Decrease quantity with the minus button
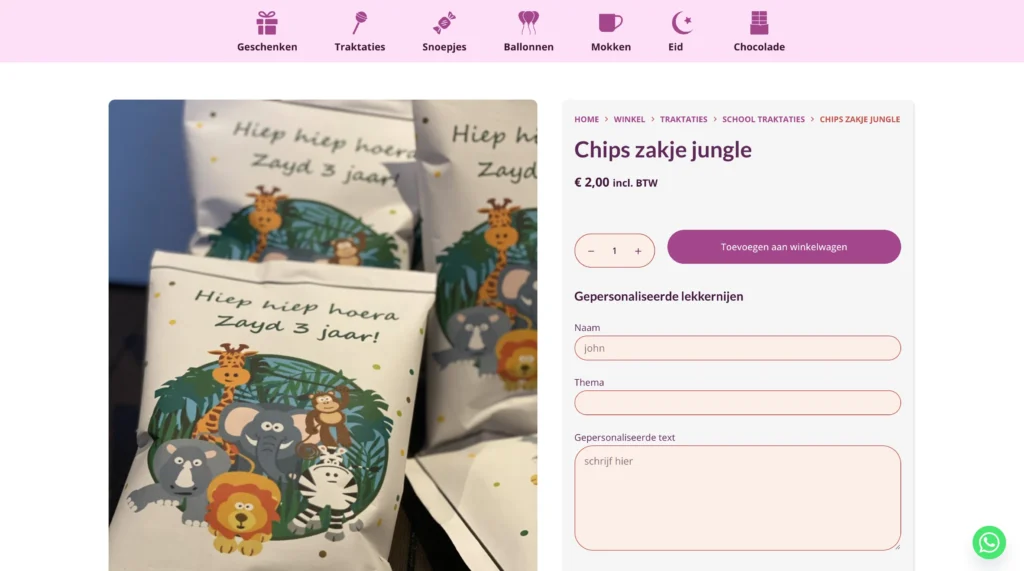The image size is (1024, 571). tap(591, 251)
